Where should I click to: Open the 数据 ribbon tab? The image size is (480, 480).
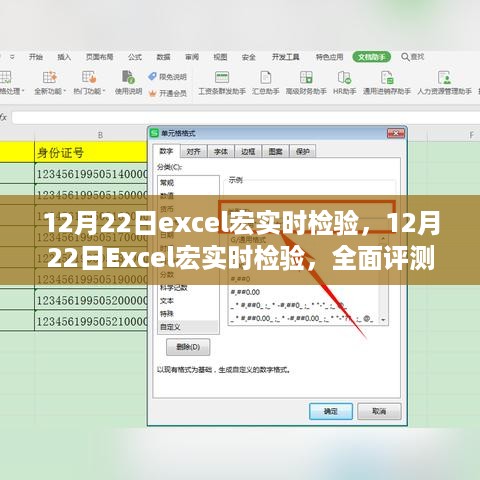163,57
